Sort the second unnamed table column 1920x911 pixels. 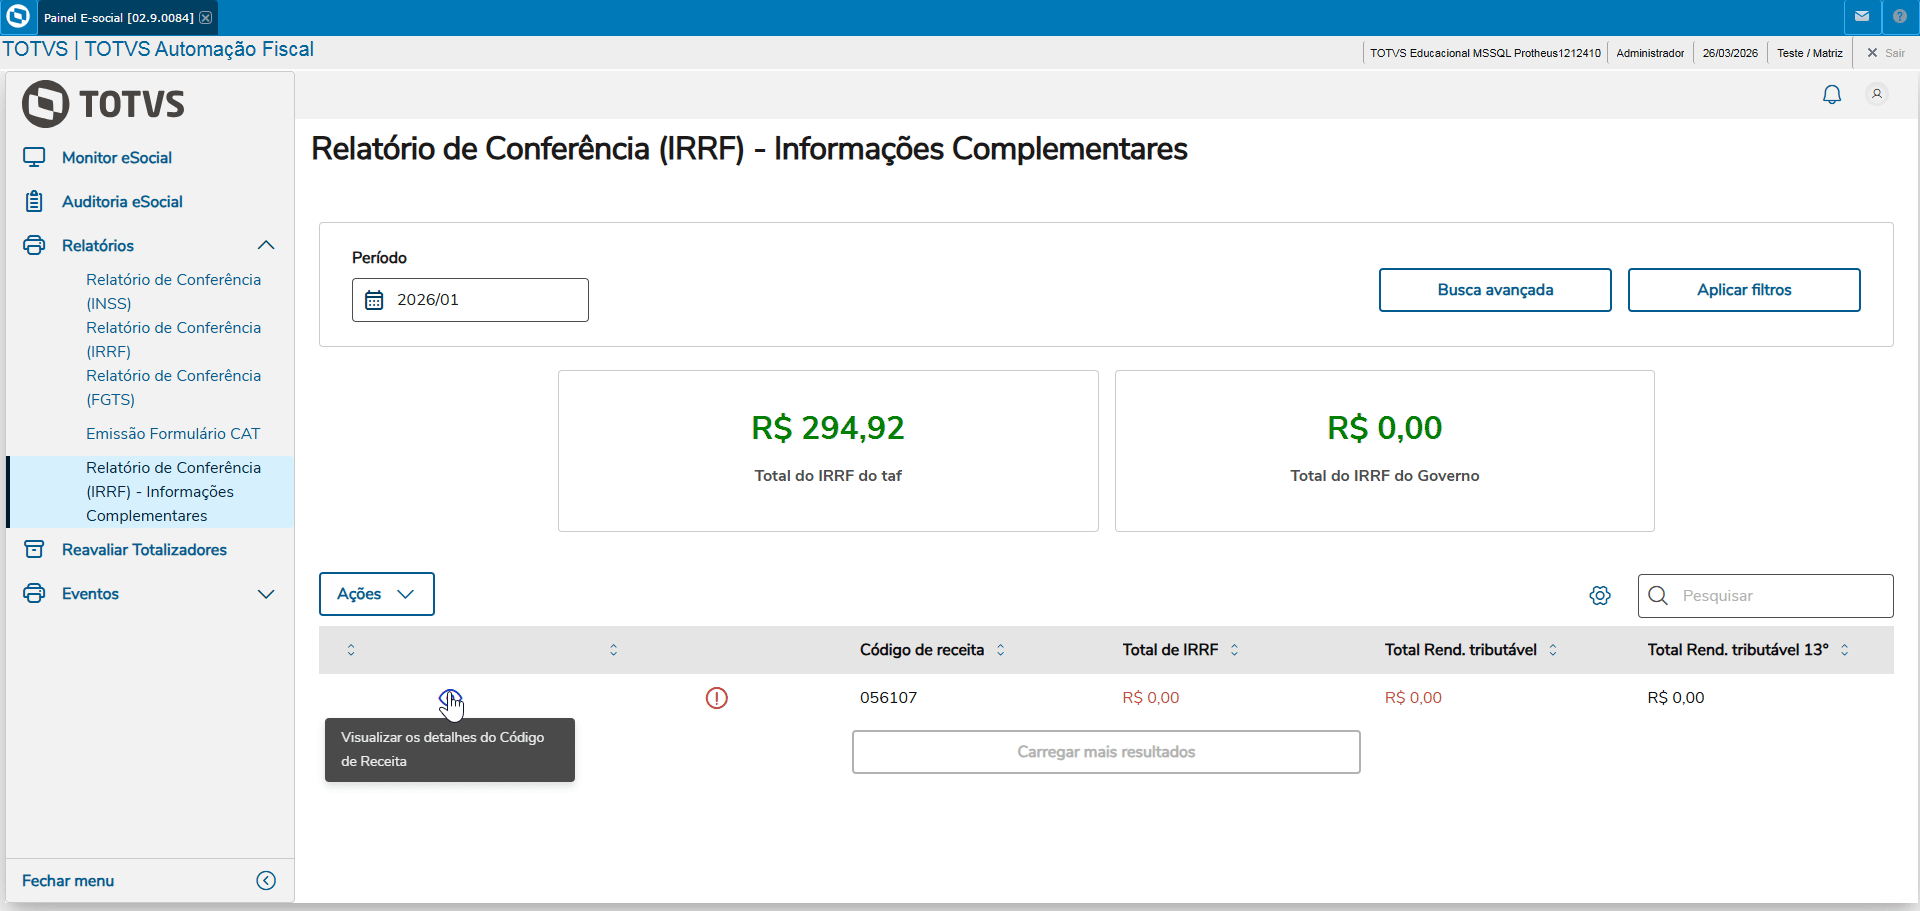614,650
